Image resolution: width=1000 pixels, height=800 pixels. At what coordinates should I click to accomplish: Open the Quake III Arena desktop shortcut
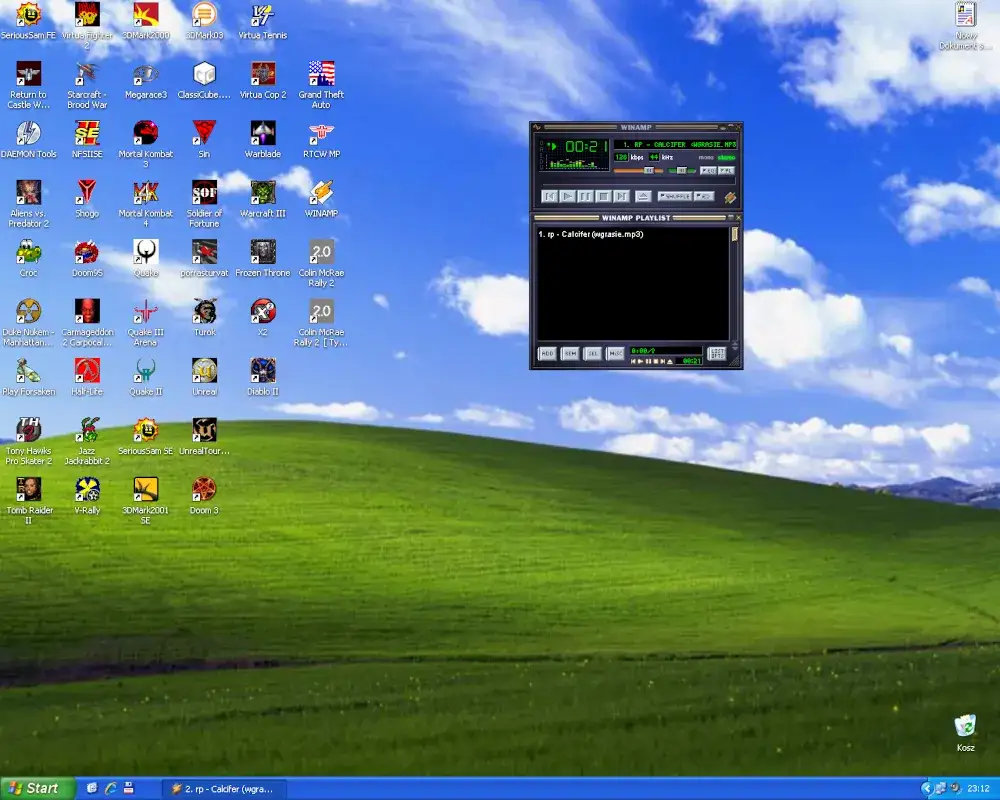point(146,311)
